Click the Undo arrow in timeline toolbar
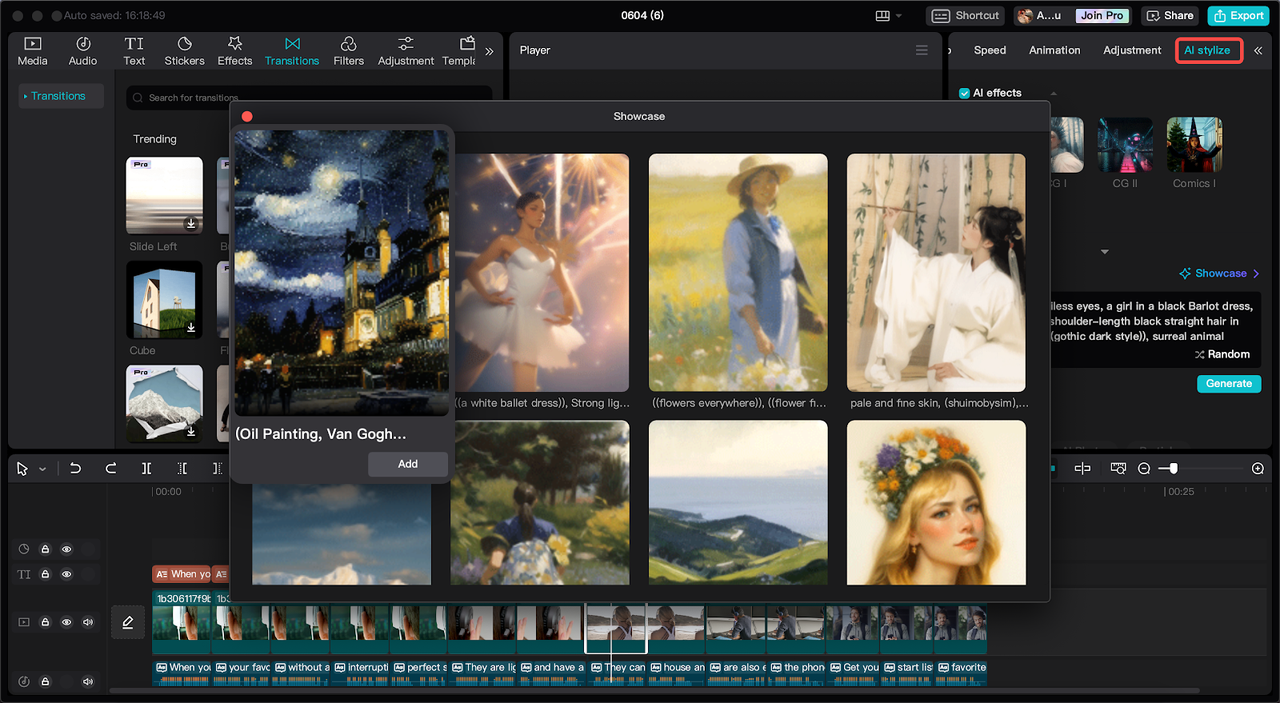The width and height of the screenshot is (1280, 703). point(75,468)
